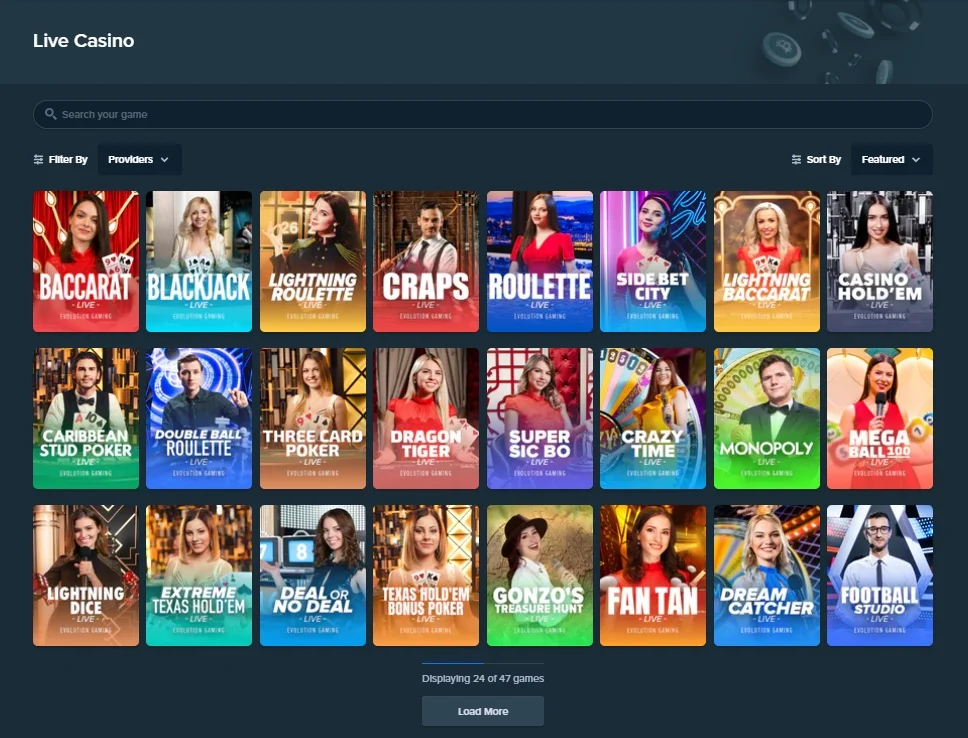This screenshot has width=968, height=738.
Task: Click the Sort By sliders icon
Action: tap(796, 159)
